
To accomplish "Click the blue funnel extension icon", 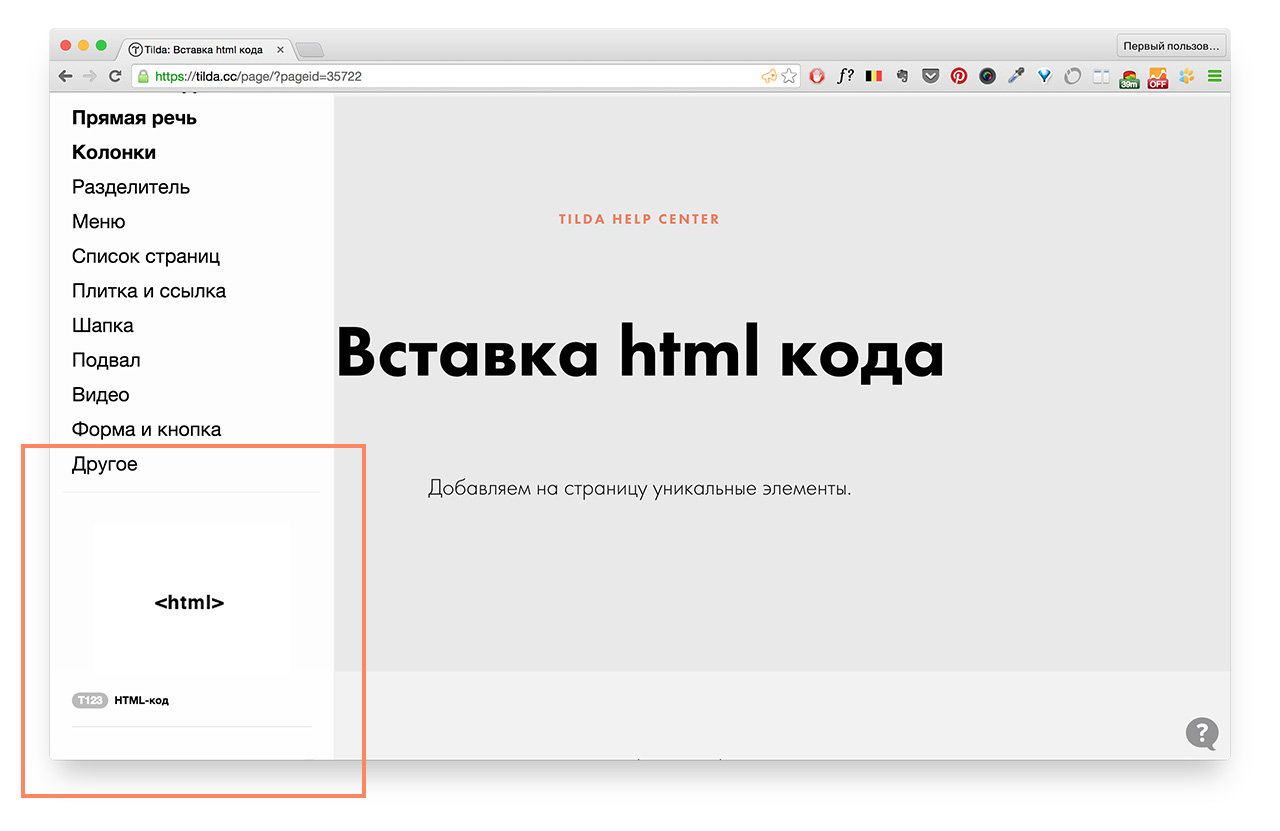I will coord(1044,76).
